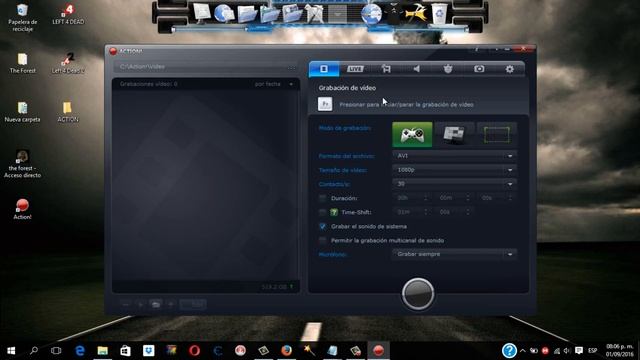Click the blue help icon in tray
Viewport: 640px width, 360px height.
509,351
